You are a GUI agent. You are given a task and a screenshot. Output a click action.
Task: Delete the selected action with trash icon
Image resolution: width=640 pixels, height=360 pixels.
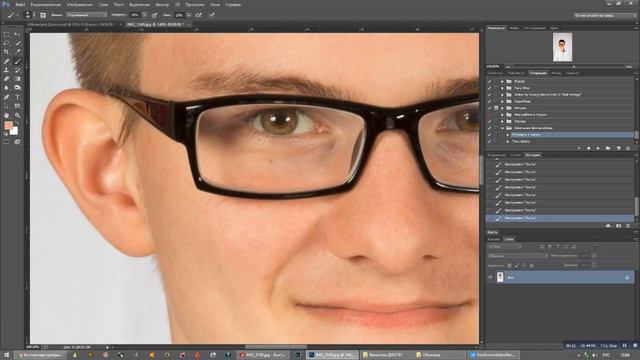(628, 148)
